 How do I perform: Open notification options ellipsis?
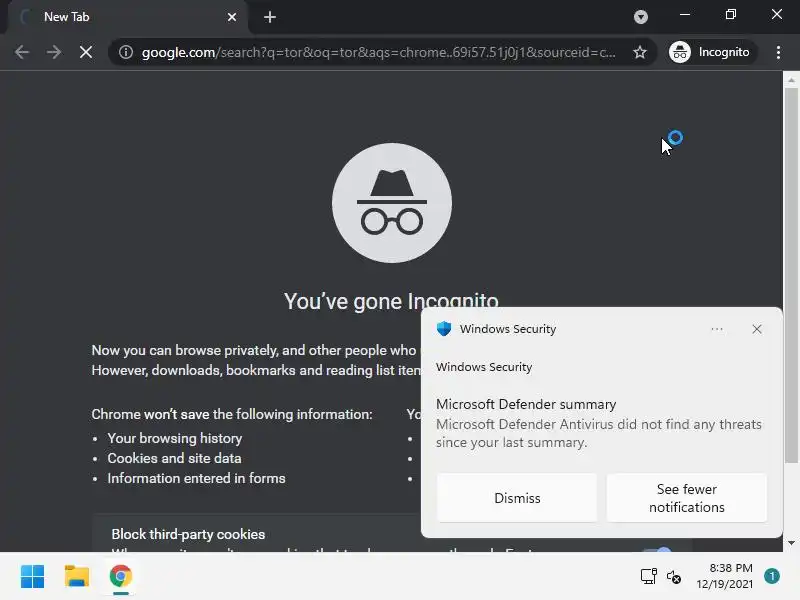(x=717, y=329)
